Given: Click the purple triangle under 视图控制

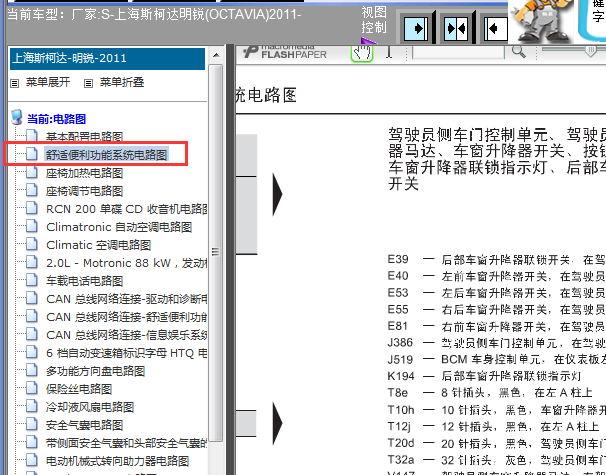Looking at the screenshot, I should pyautogui.click(x=368, y=41).
